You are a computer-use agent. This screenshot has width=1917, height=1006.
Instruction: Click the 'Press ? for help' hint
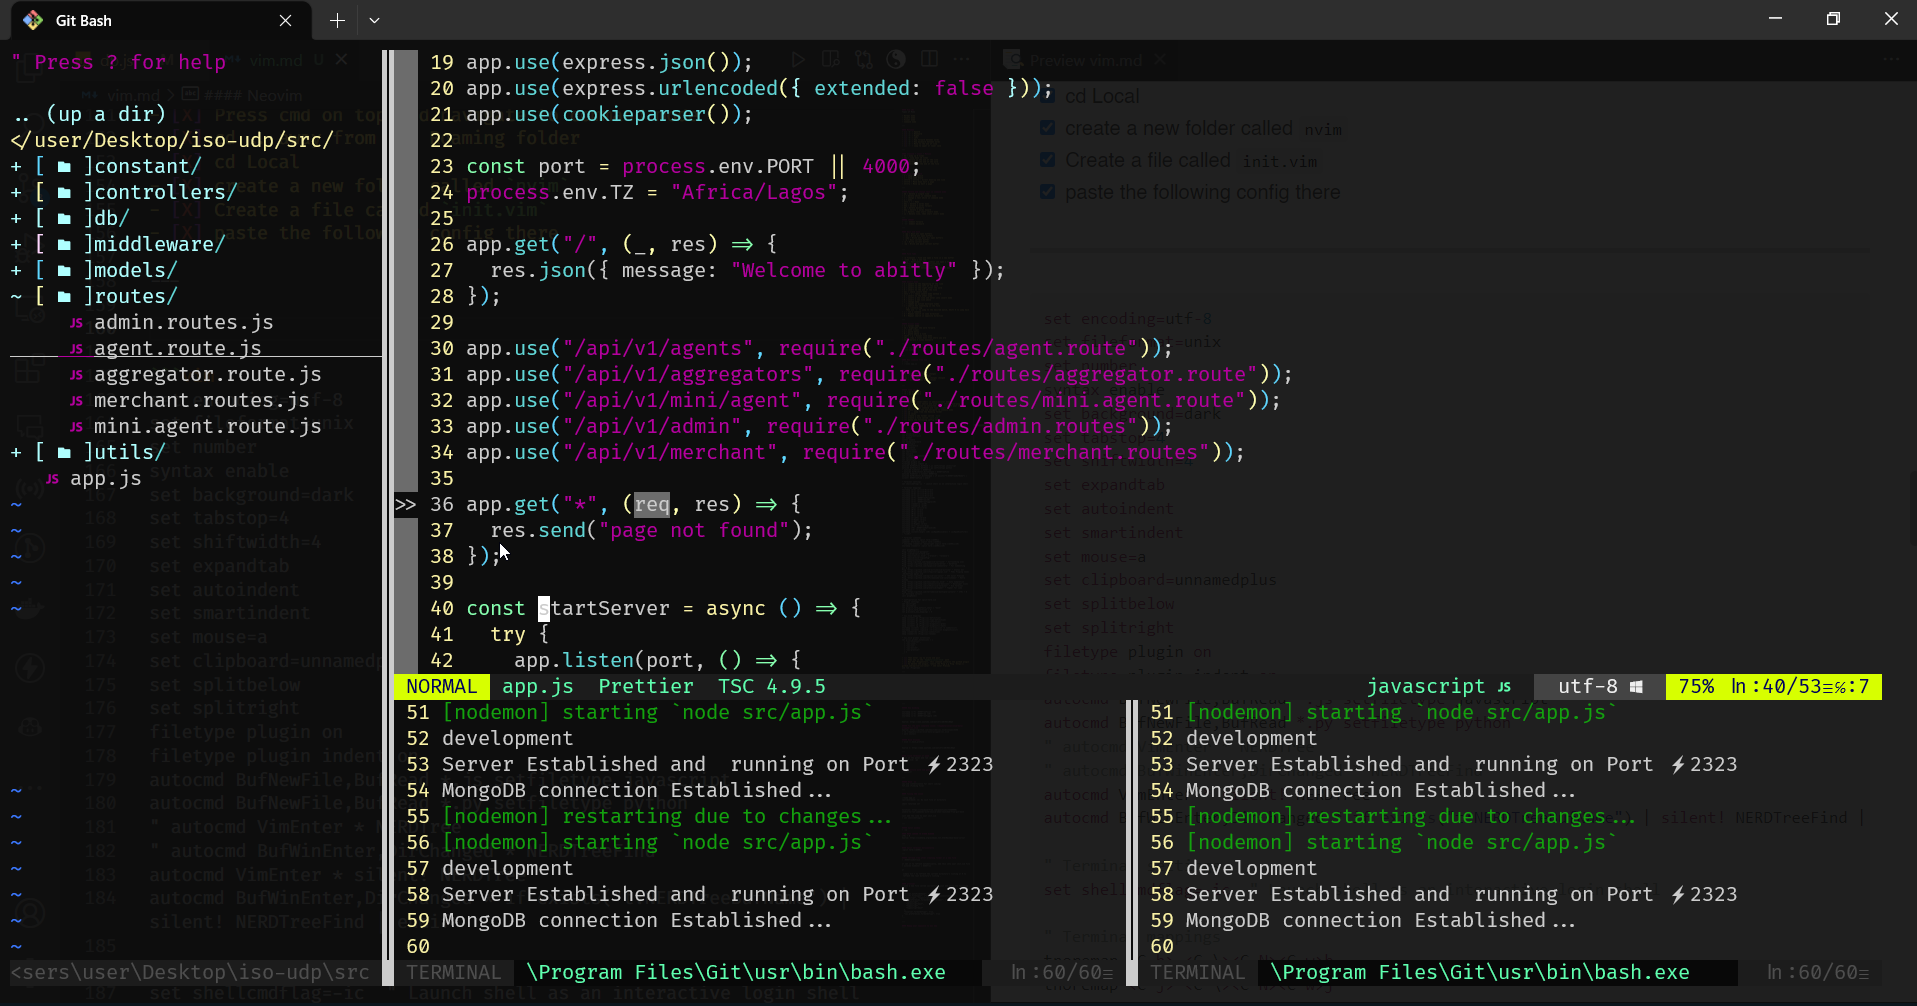pyautogui.click(x=119, y=63)
